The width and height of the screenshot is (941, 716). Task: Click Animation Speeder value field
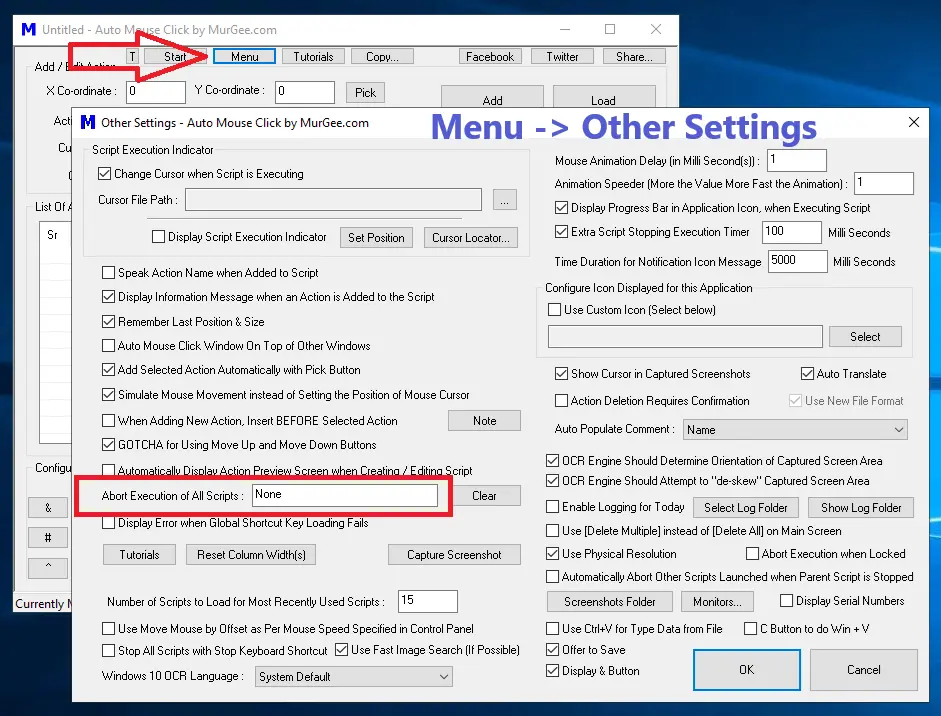[883, 184]
